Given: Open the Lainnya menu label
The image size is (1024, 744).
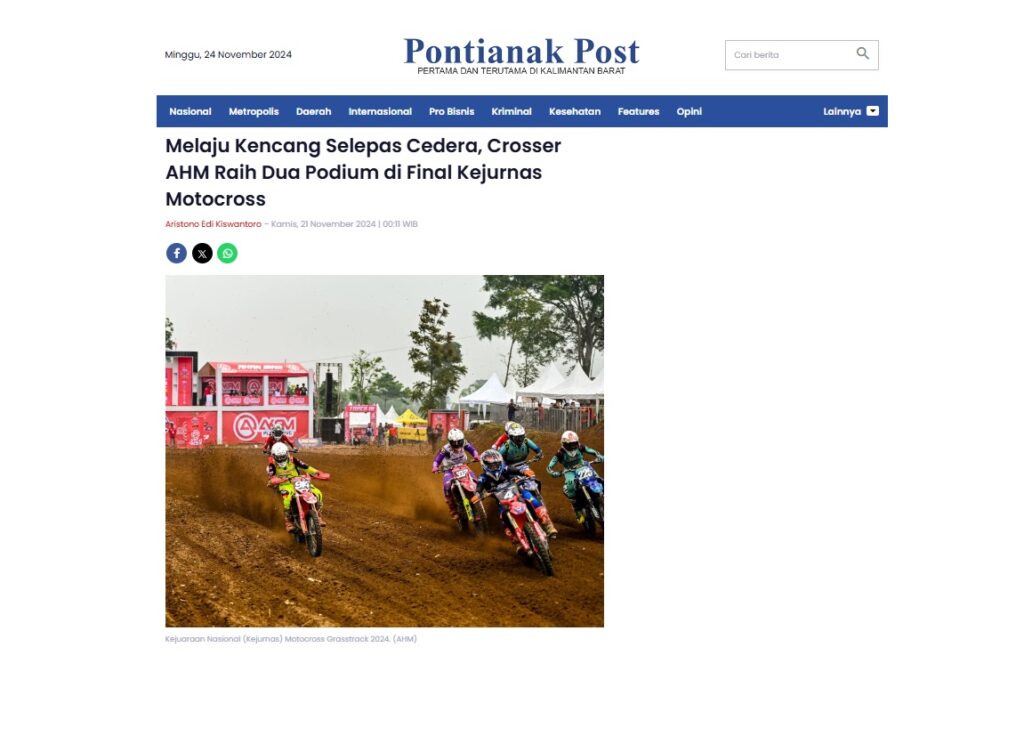Looking at the screenshot, I should 842,112.
